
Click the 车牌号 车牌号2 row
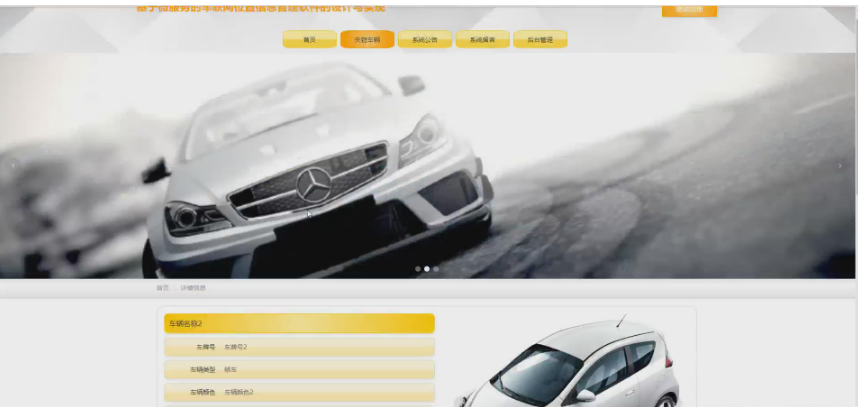(299, 347)
